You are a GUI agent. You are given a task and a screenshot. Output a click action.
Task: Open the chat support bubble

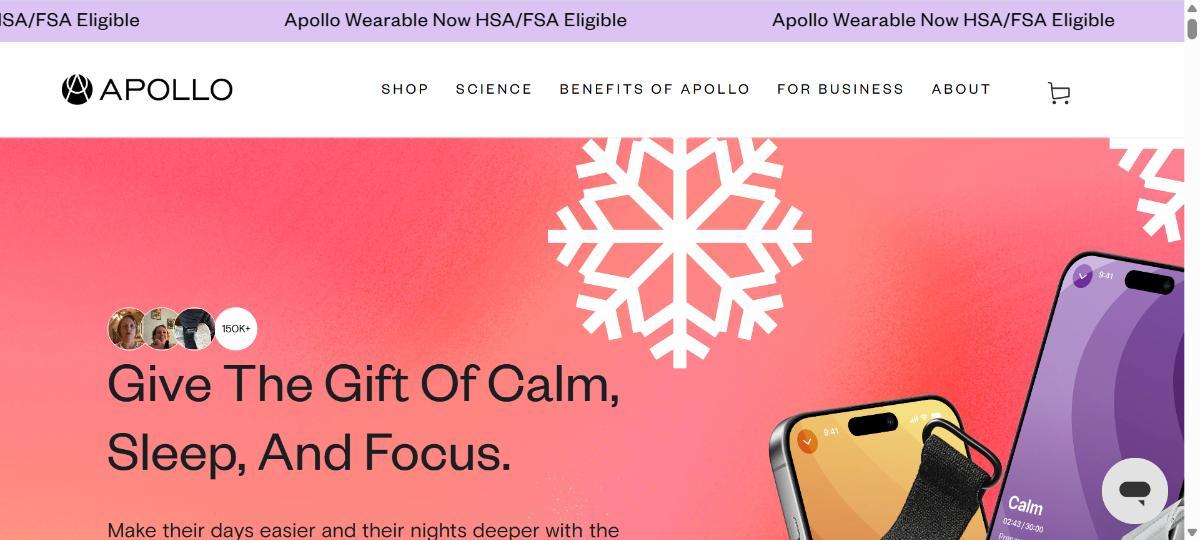(1135, 491)
